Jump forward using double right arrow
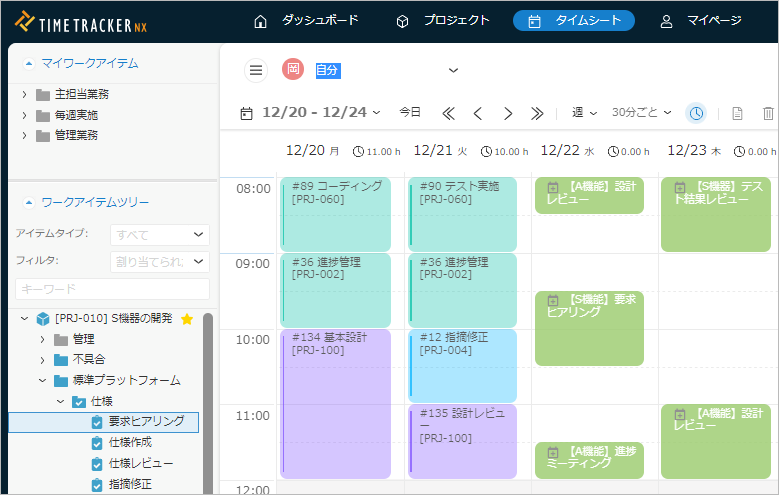 537,113
